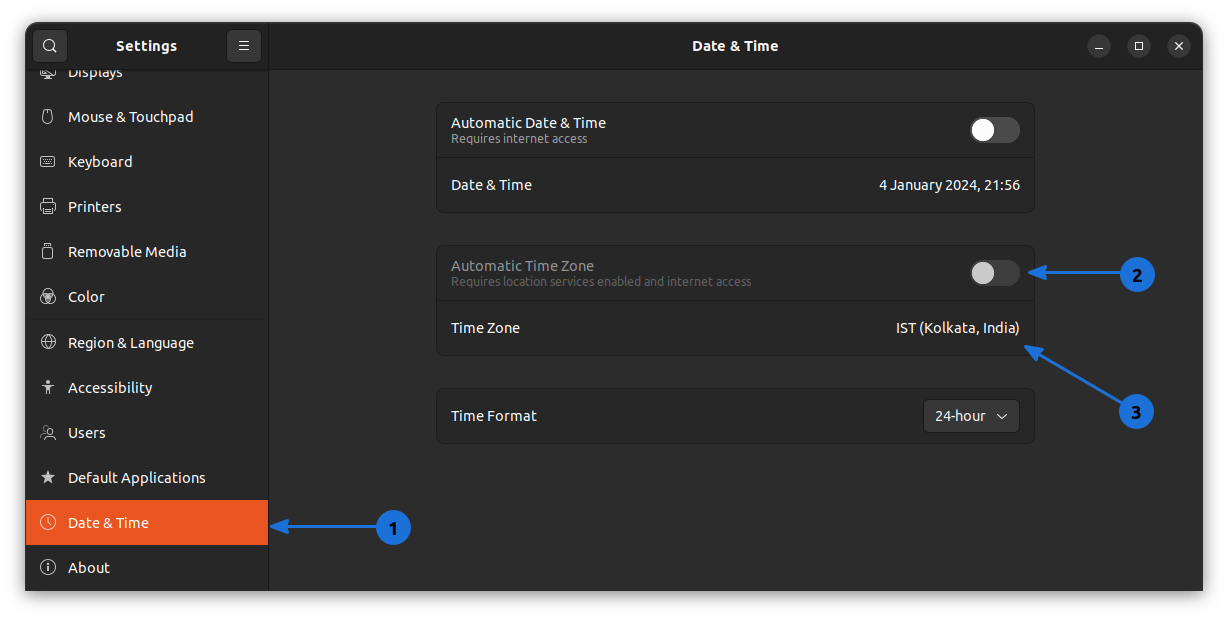Switch to Region & Language panel
This screenshot has width=1228, height=619.
coord(147,342)
